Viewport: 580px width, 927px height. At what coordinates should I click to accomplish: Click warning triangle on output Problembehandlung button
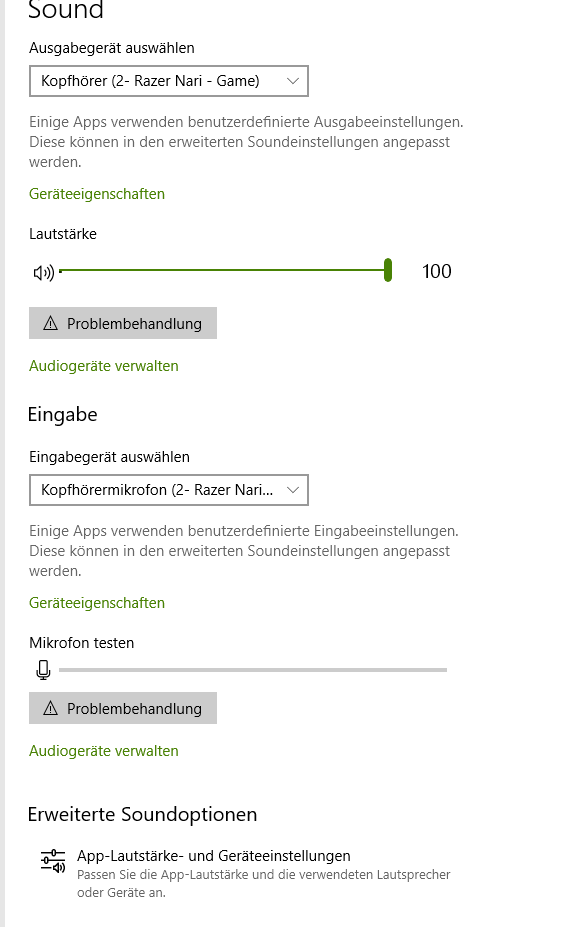[51, 323]
